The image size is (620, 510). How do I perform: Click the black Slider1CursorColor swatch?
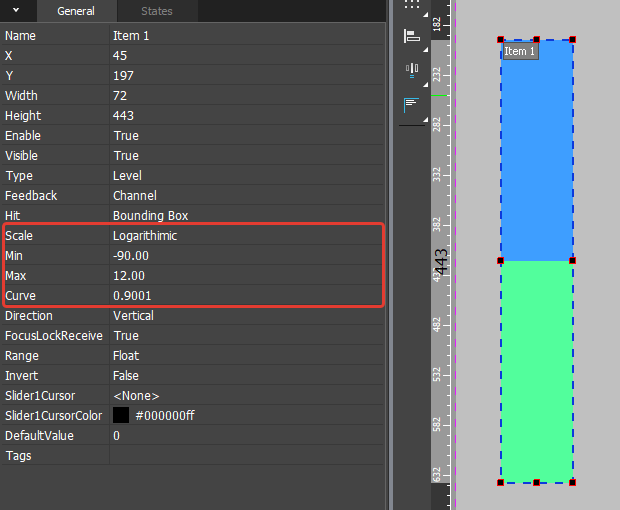[121, 416]
